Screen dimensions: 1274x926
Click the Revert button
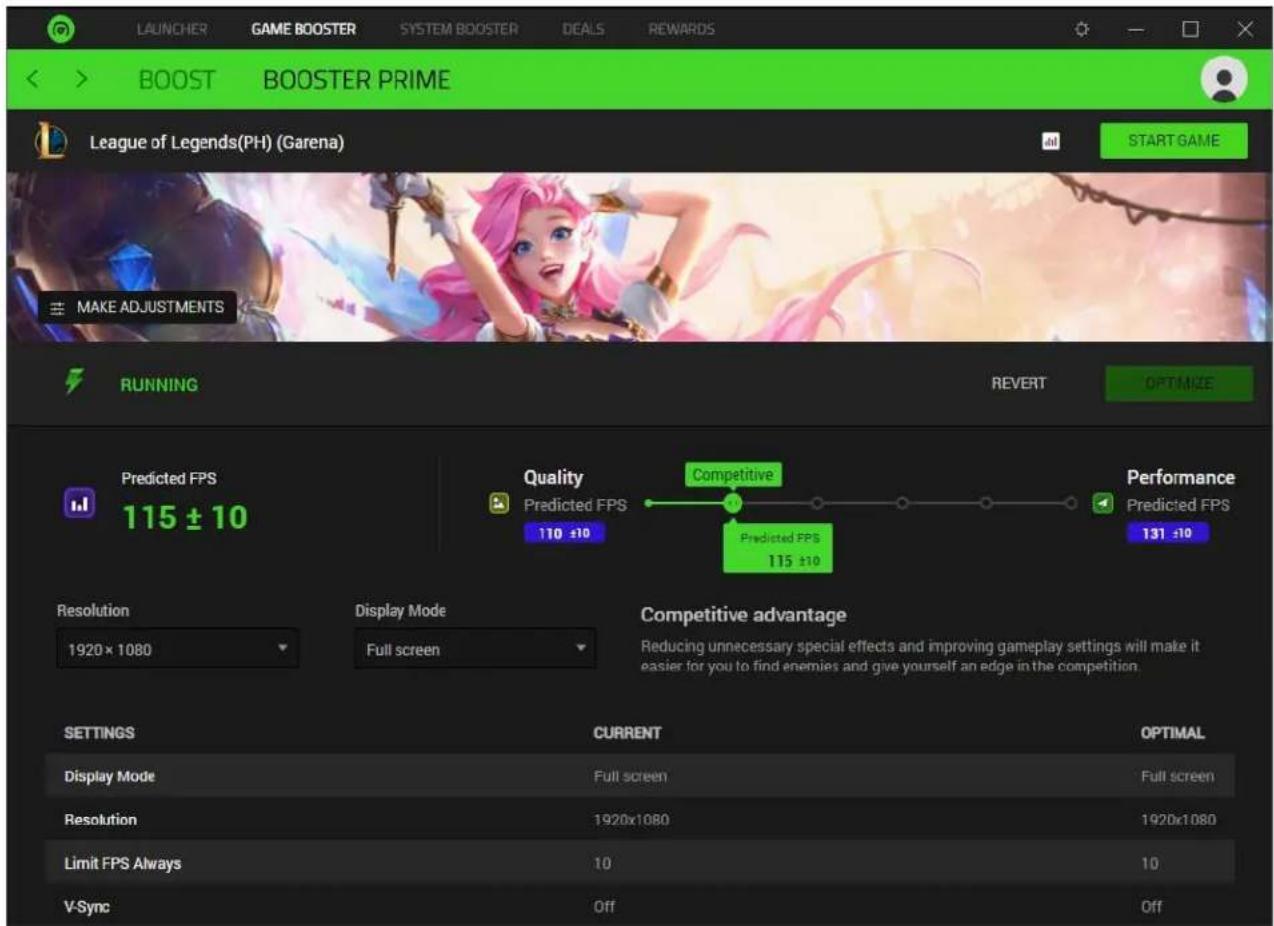[x=1019, y=383]
